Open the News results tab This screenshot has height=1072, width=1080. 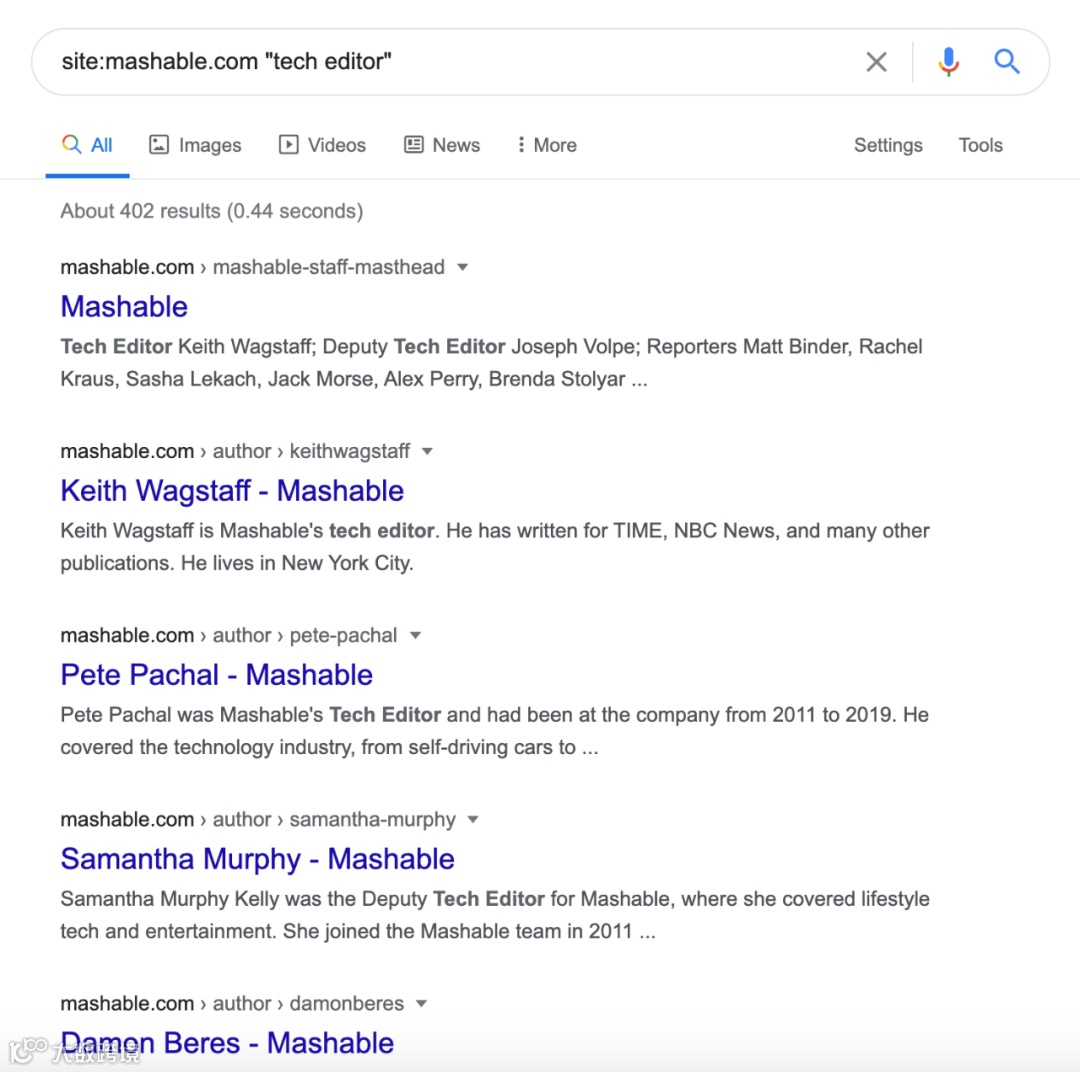(x=442, y=145)
